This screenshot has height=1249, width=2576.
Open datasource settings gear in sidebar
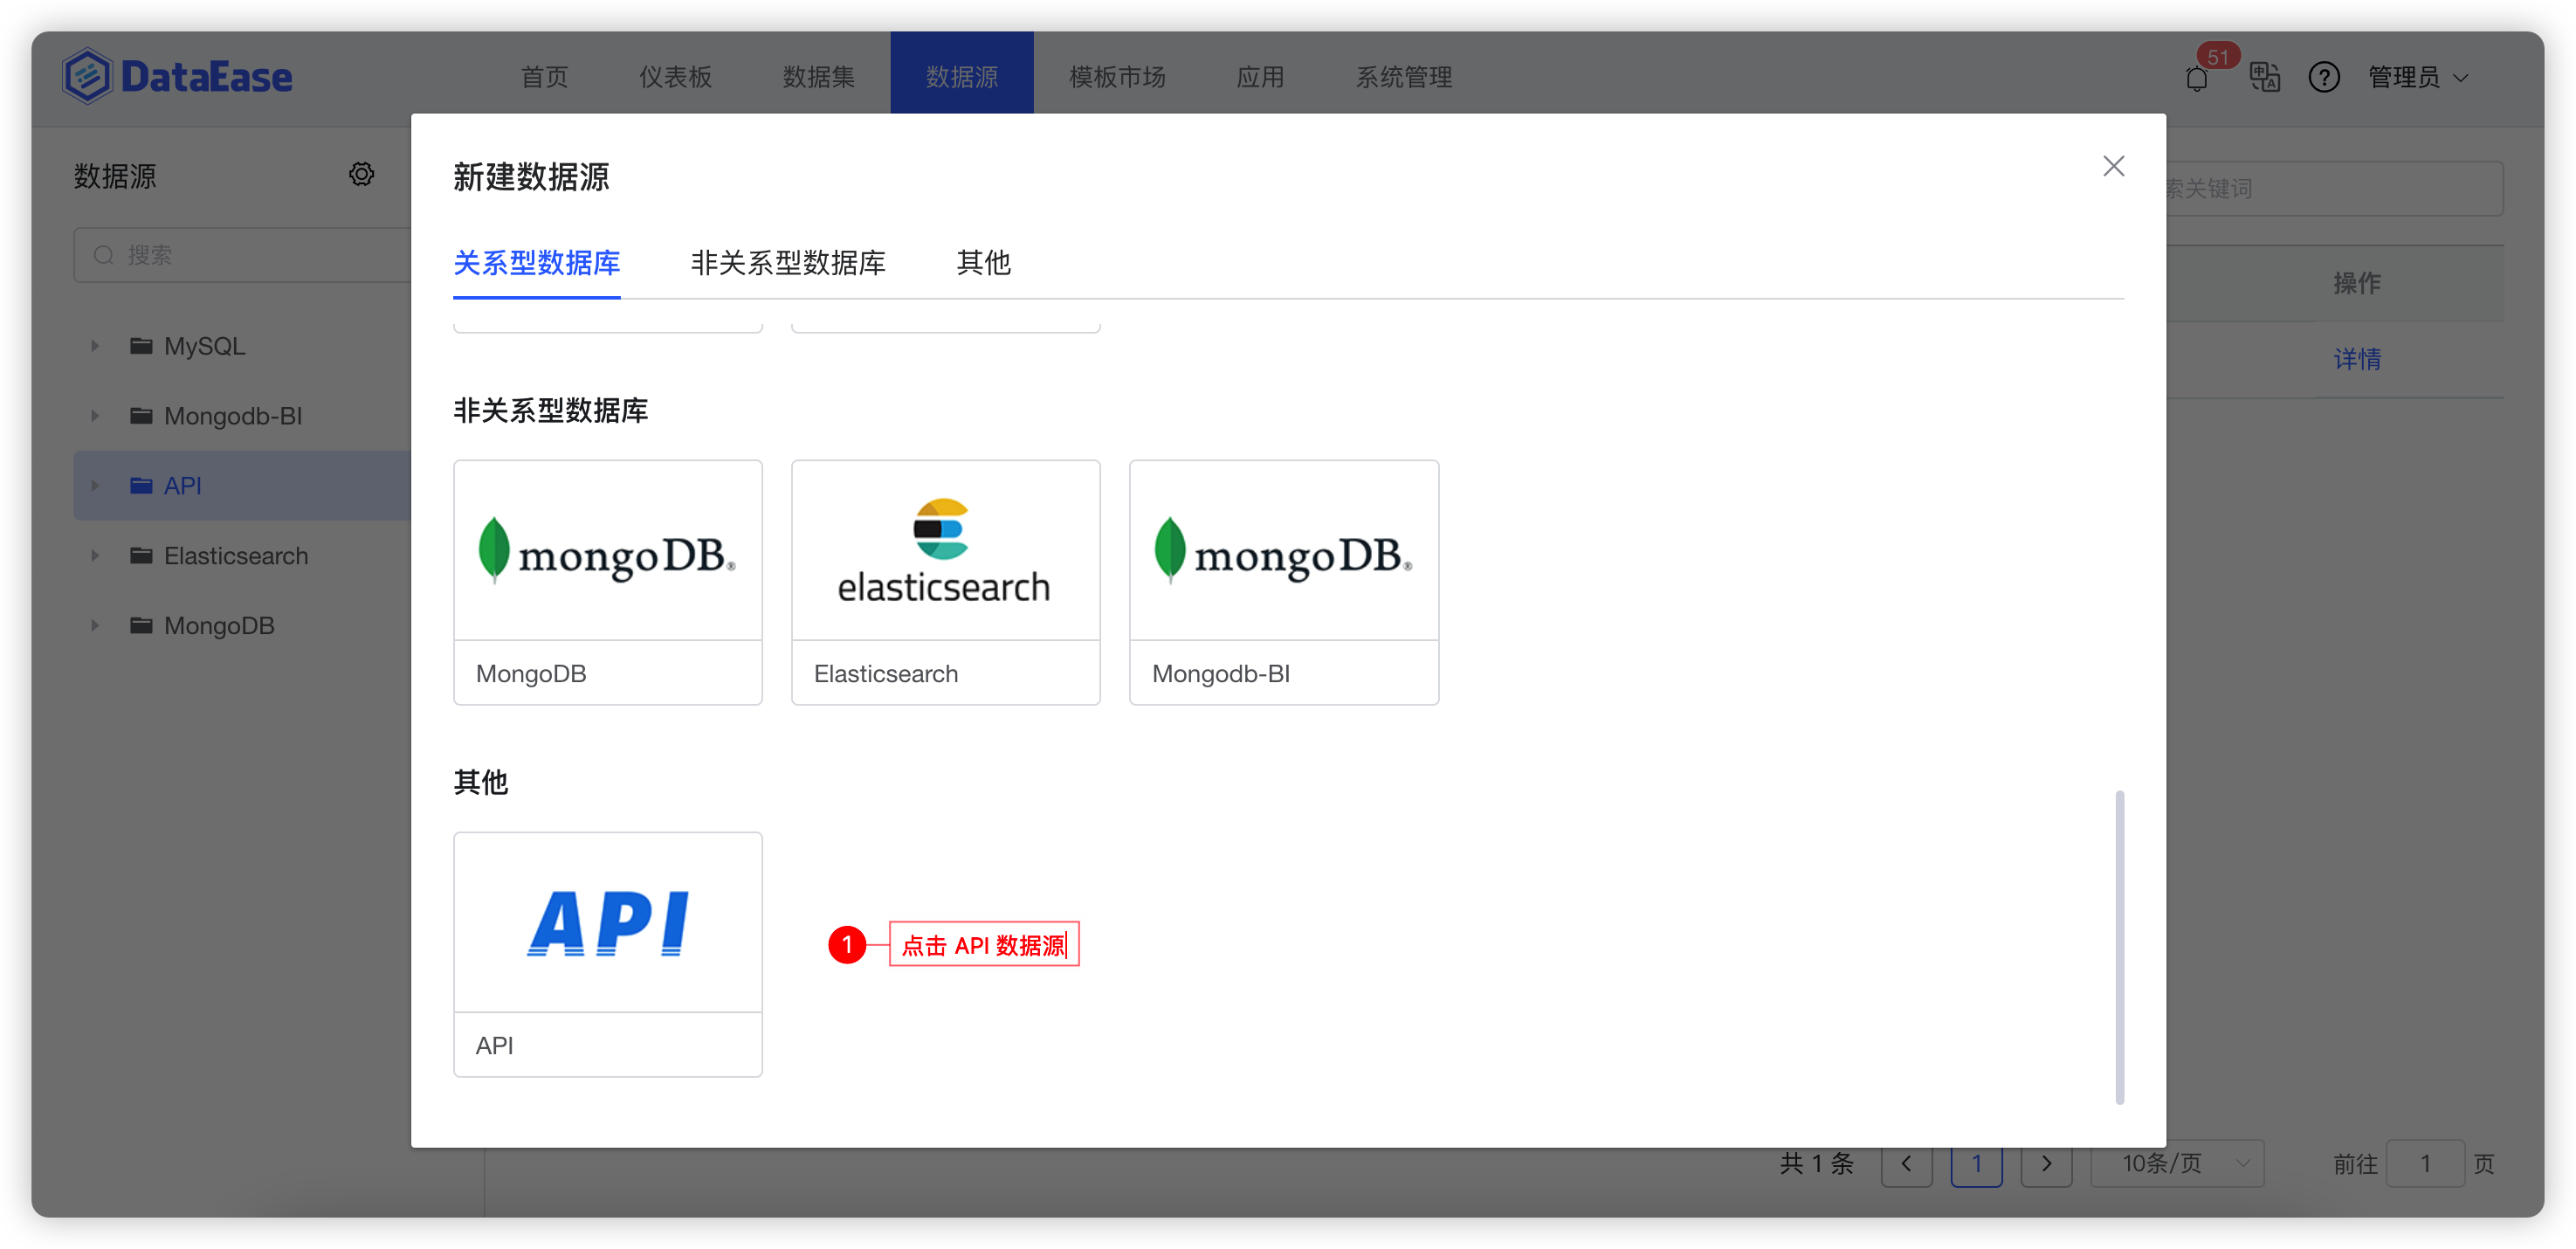[361, 174]
